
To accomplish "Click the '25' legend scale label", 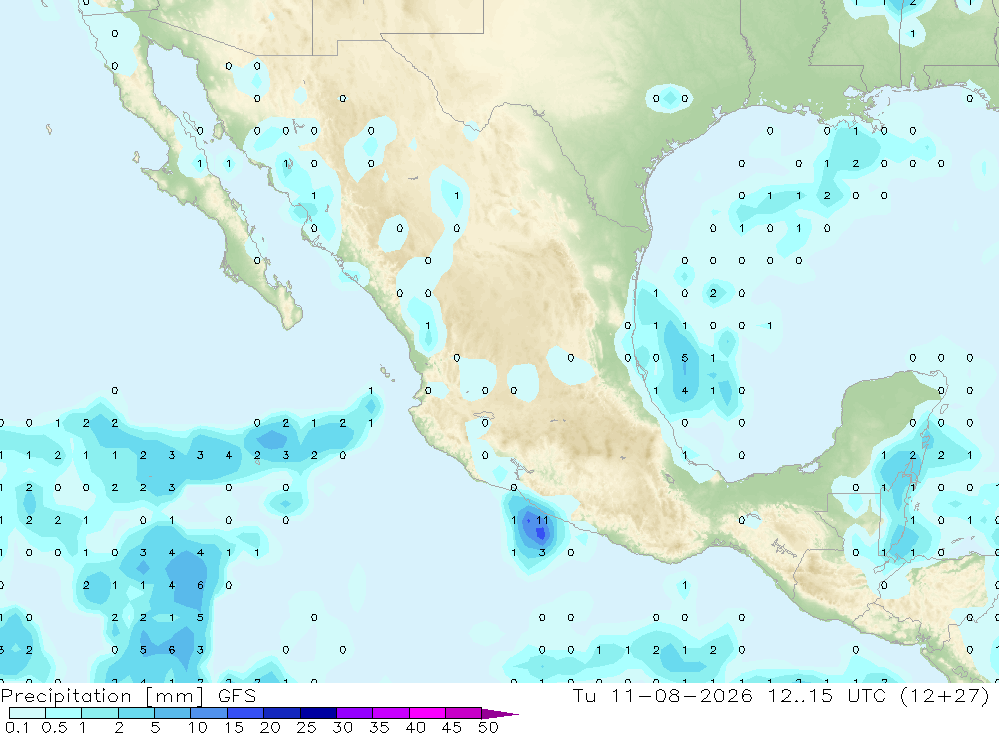I will [307, 727].
